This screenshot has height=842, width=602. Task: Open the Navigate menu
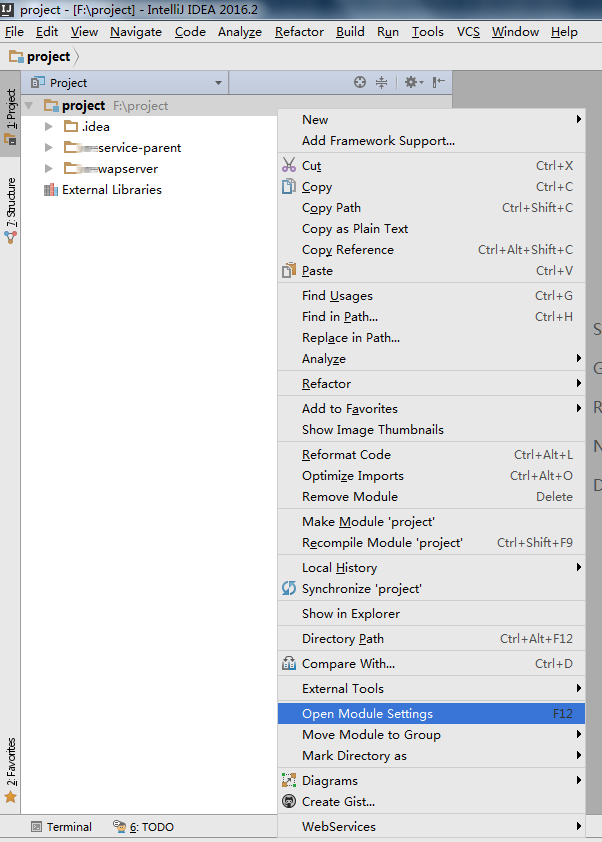coord(136,32)
